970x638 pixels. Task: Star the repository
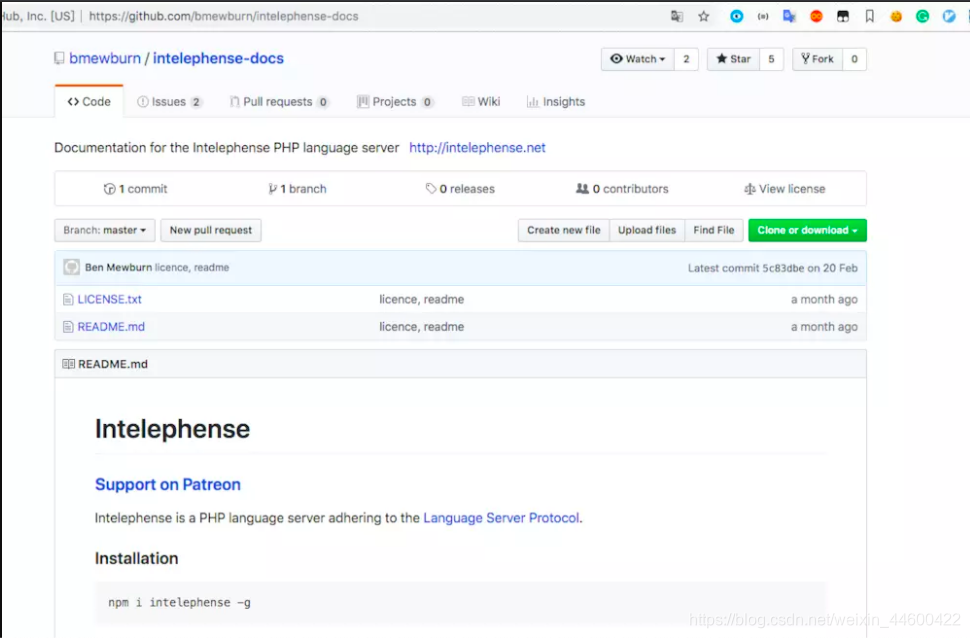click(x=733, y=59)
